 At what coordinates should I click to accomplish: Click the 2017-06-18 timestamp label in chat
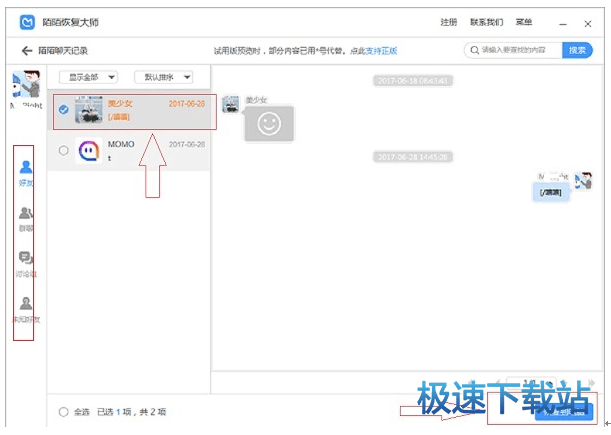(x=413, y=81)
